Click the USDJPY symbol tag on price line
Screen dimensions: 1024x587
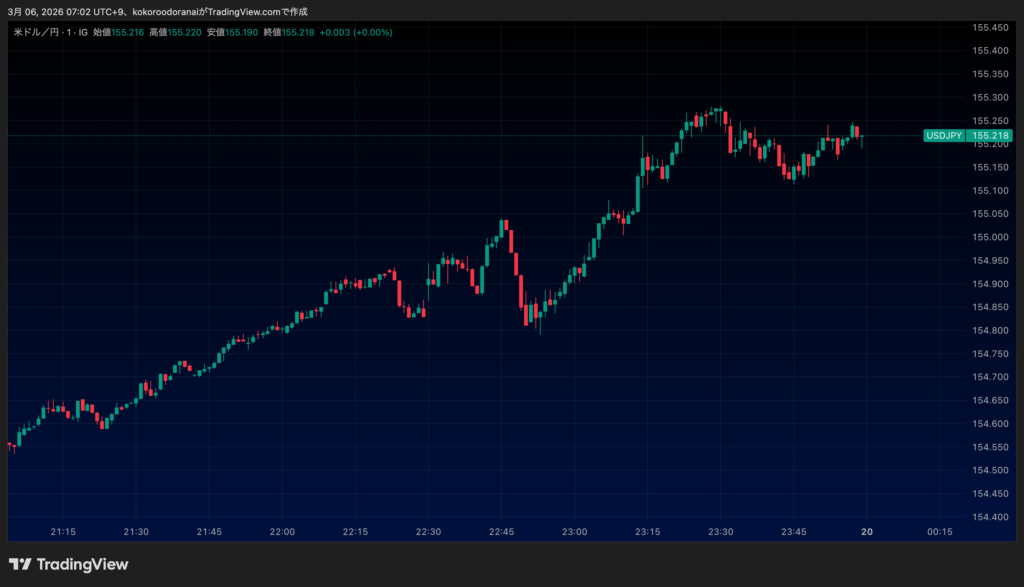[x=944, y=135]
